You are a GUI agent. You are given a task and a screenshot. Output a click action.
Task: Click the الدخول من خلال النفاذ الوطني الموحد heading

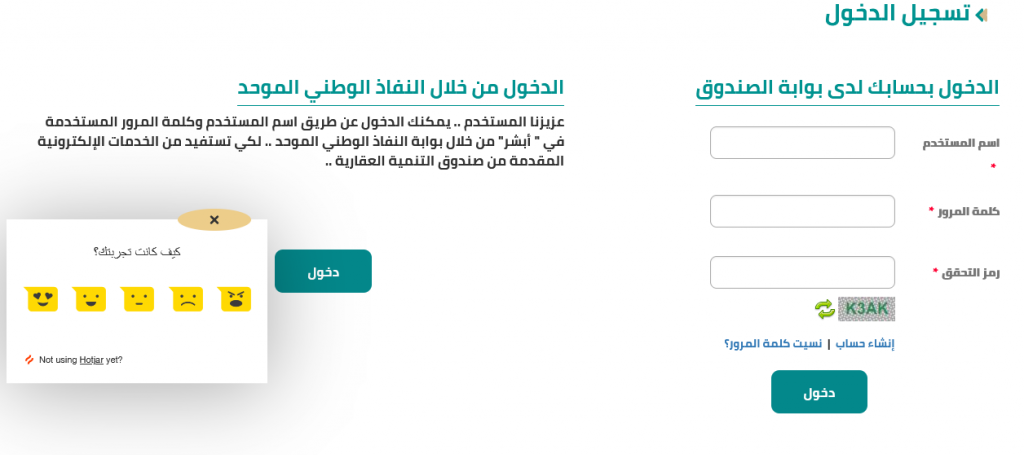pos(401,88)
